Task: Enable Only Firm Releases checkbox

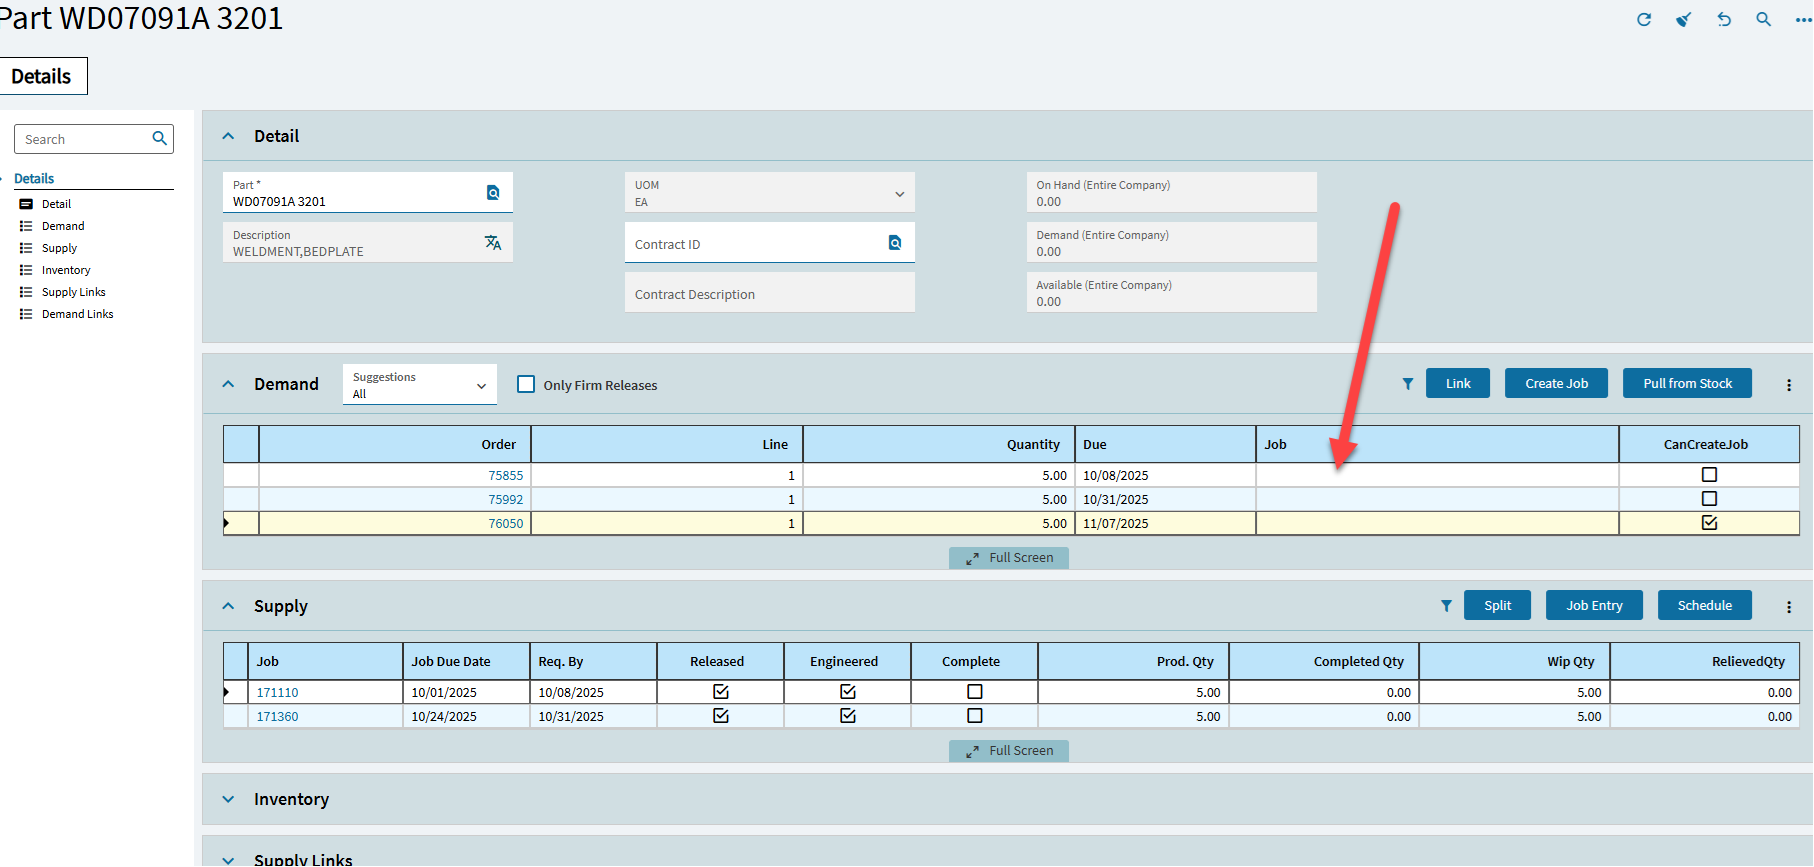Action: coord(526,385)
